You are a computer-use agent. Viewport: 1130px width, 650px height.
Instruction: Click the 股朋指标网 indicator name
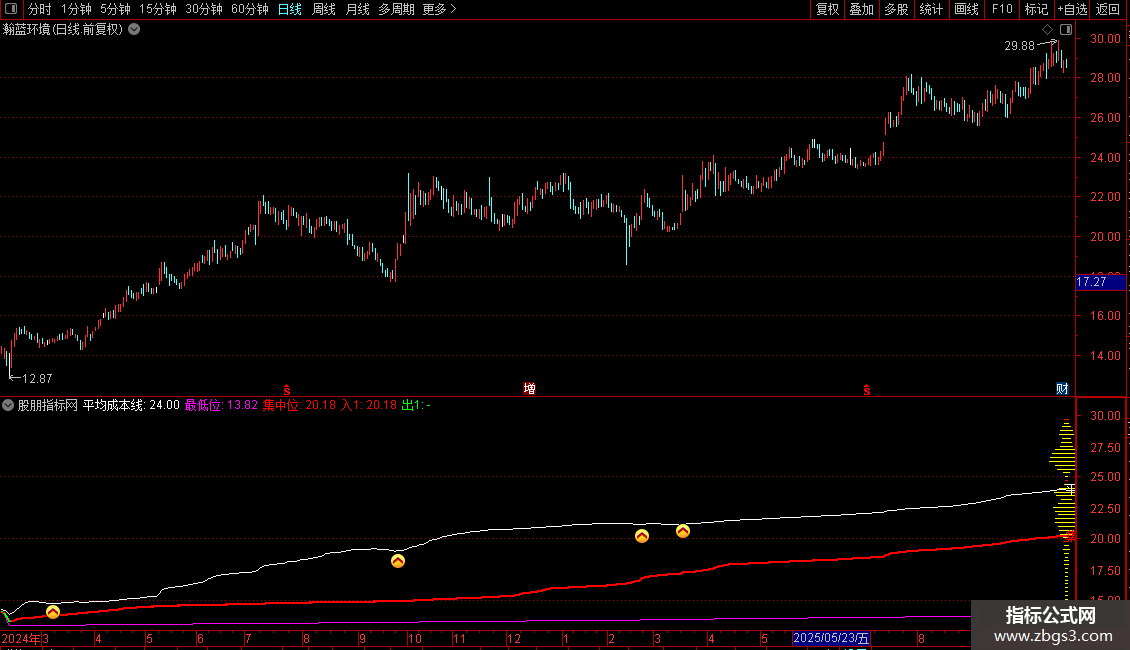48,405
